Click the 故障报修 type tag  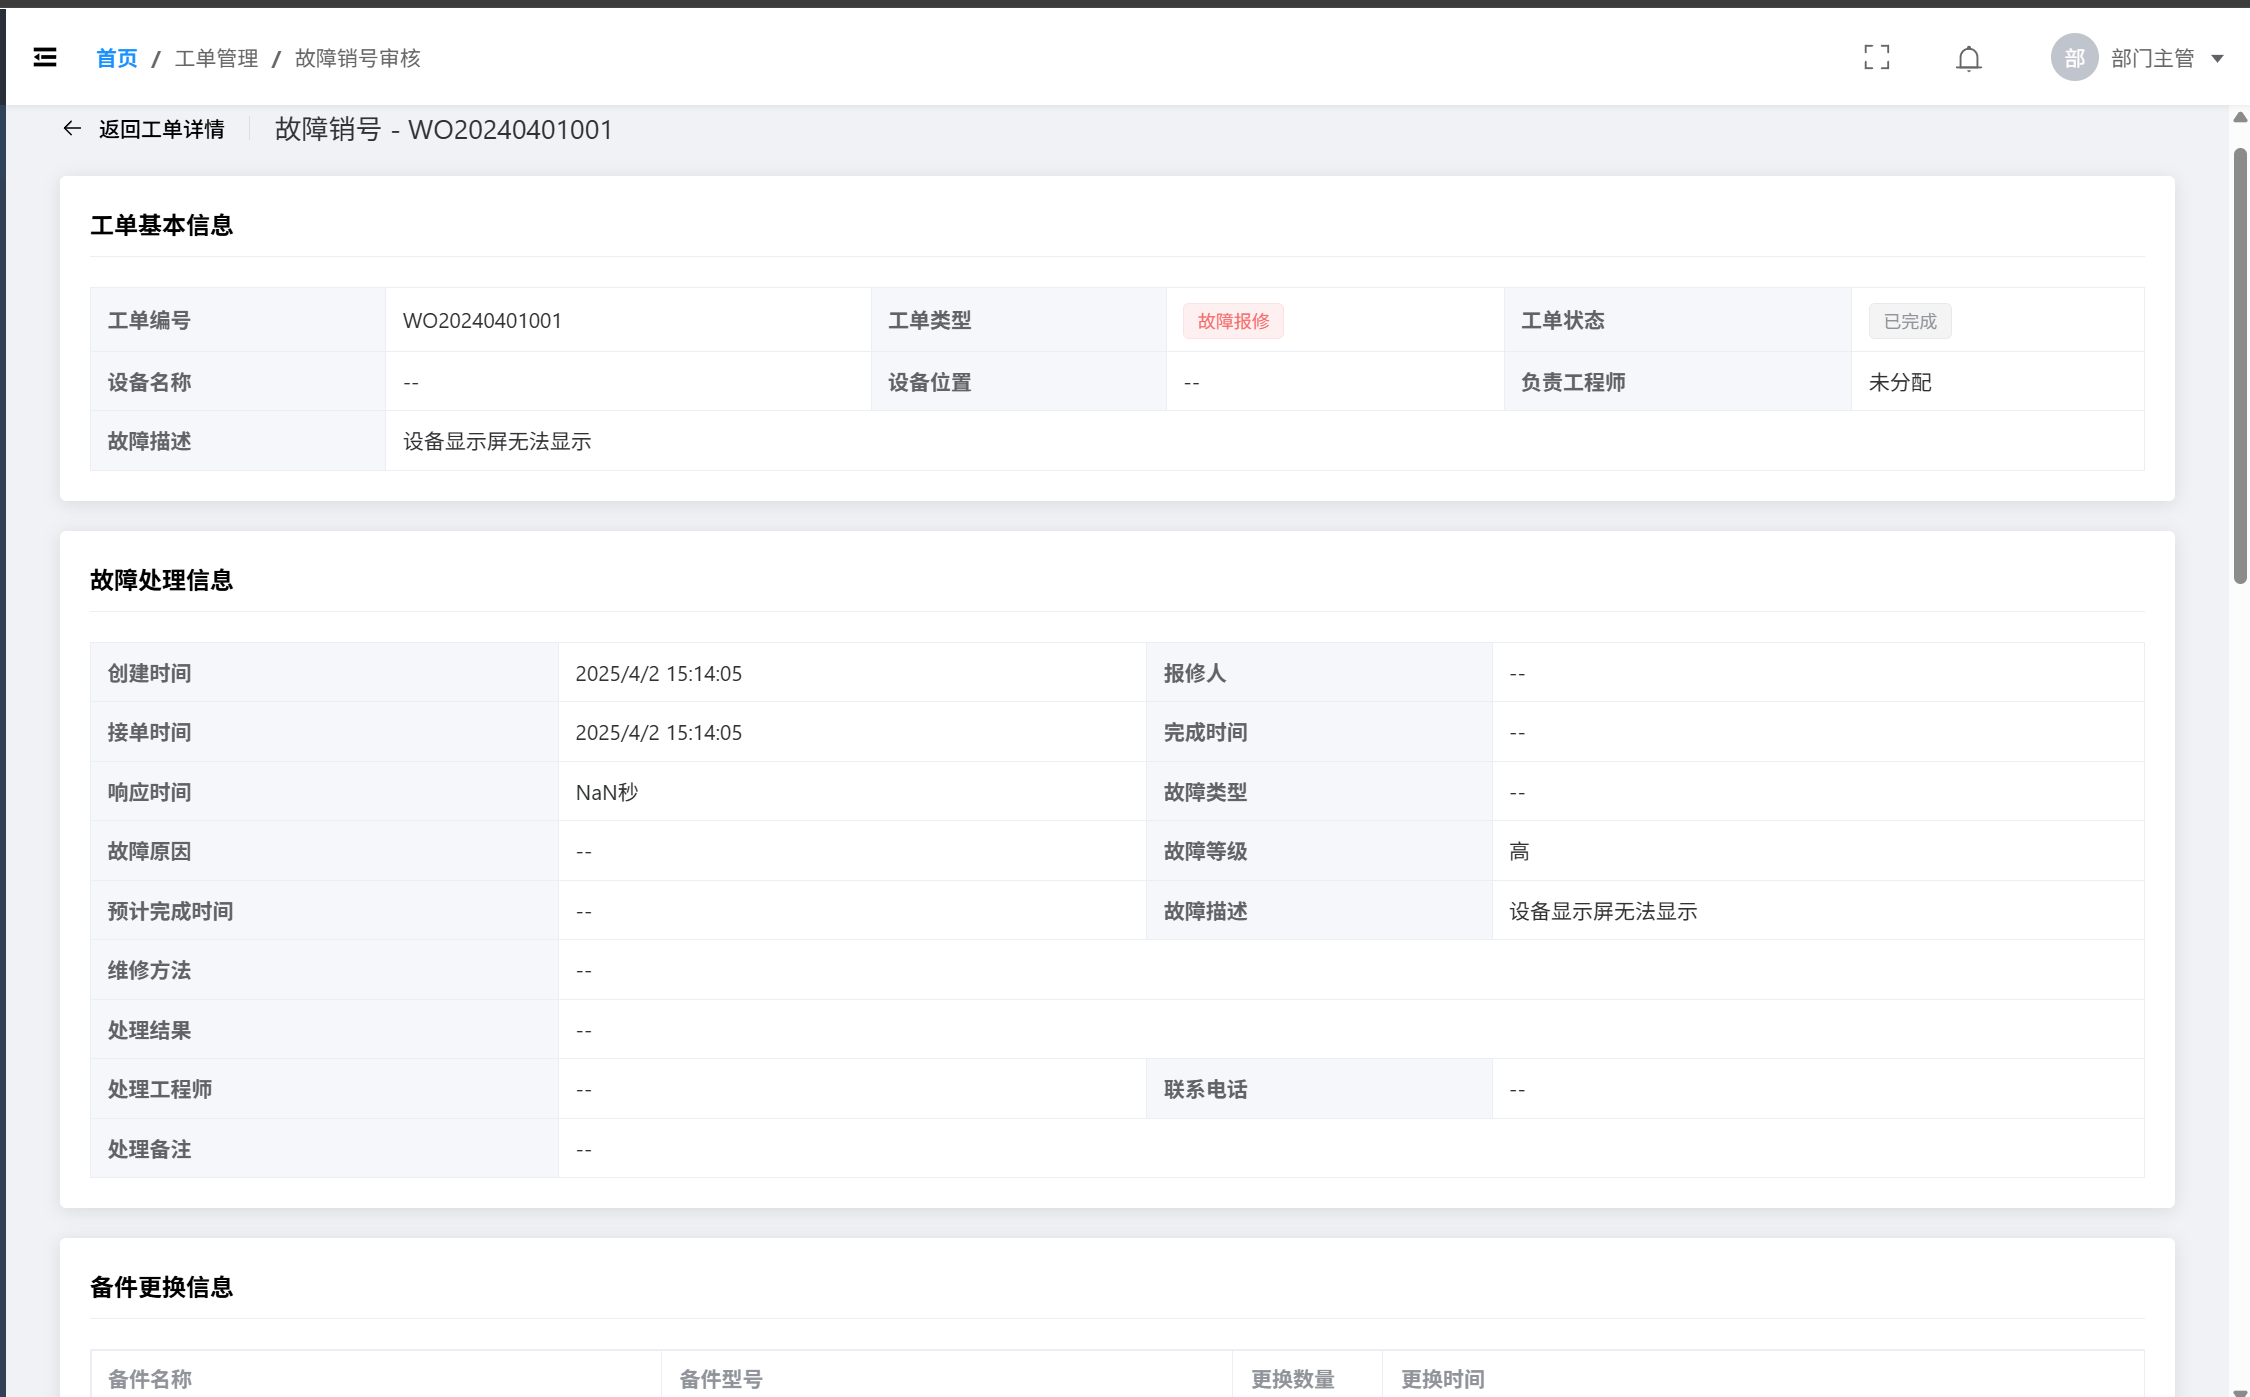pyautogui.click(x=1233, y=321)
